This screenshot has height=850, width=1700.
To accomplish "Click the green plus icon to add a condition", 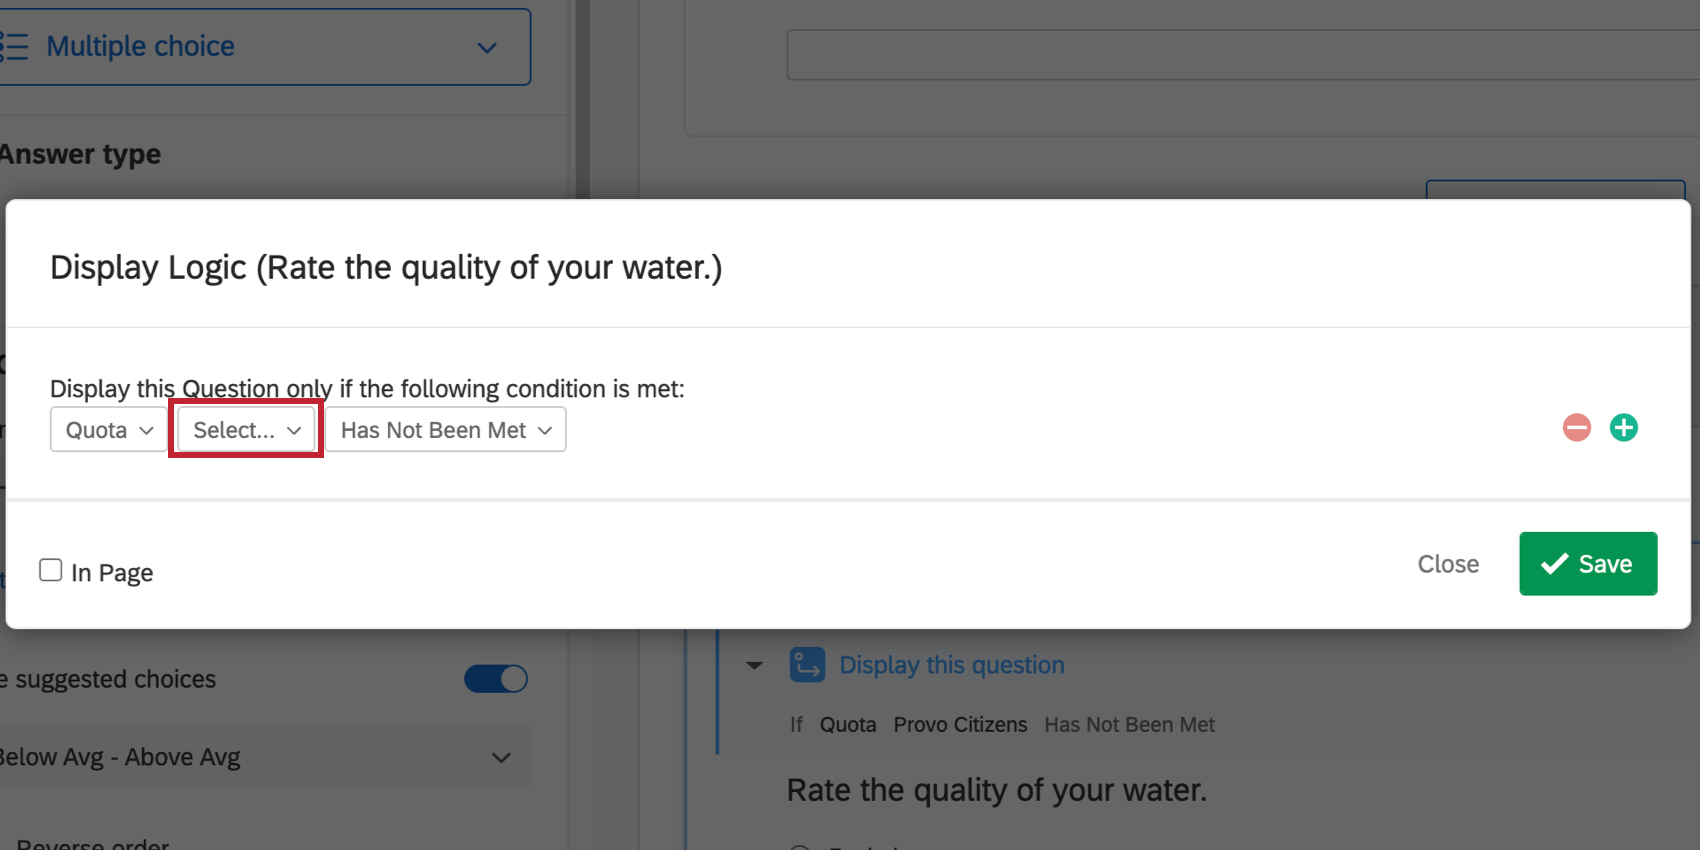I will (1623, 427).
